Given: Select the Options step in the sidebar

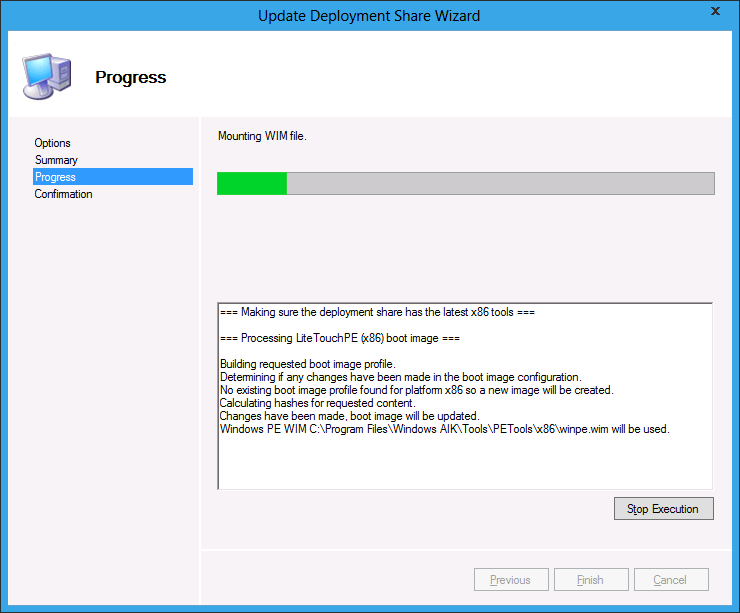Looking at the screenshot, I should [x=53, y=143].
